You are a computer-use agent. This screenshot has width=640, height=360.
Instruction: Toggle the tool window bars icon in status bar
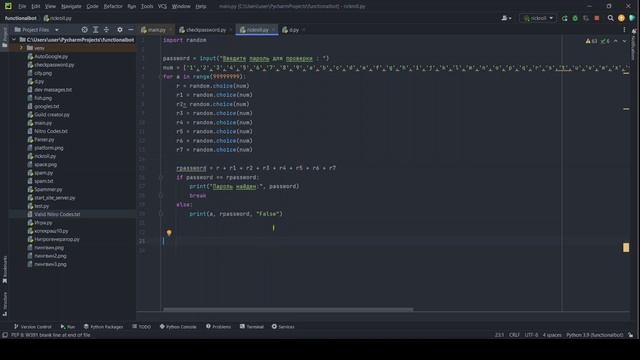click(5, 335)
